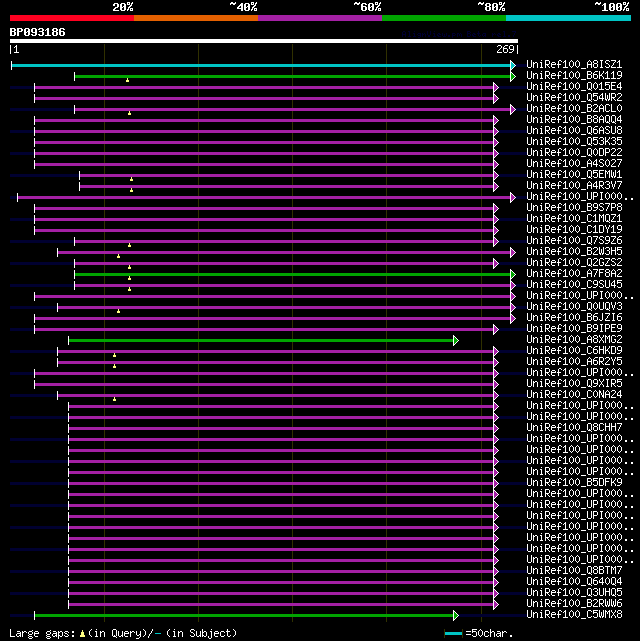Open hit UniRef100_B9IPE9
This screenshot has height=641, width=640.
click(574, 329)
